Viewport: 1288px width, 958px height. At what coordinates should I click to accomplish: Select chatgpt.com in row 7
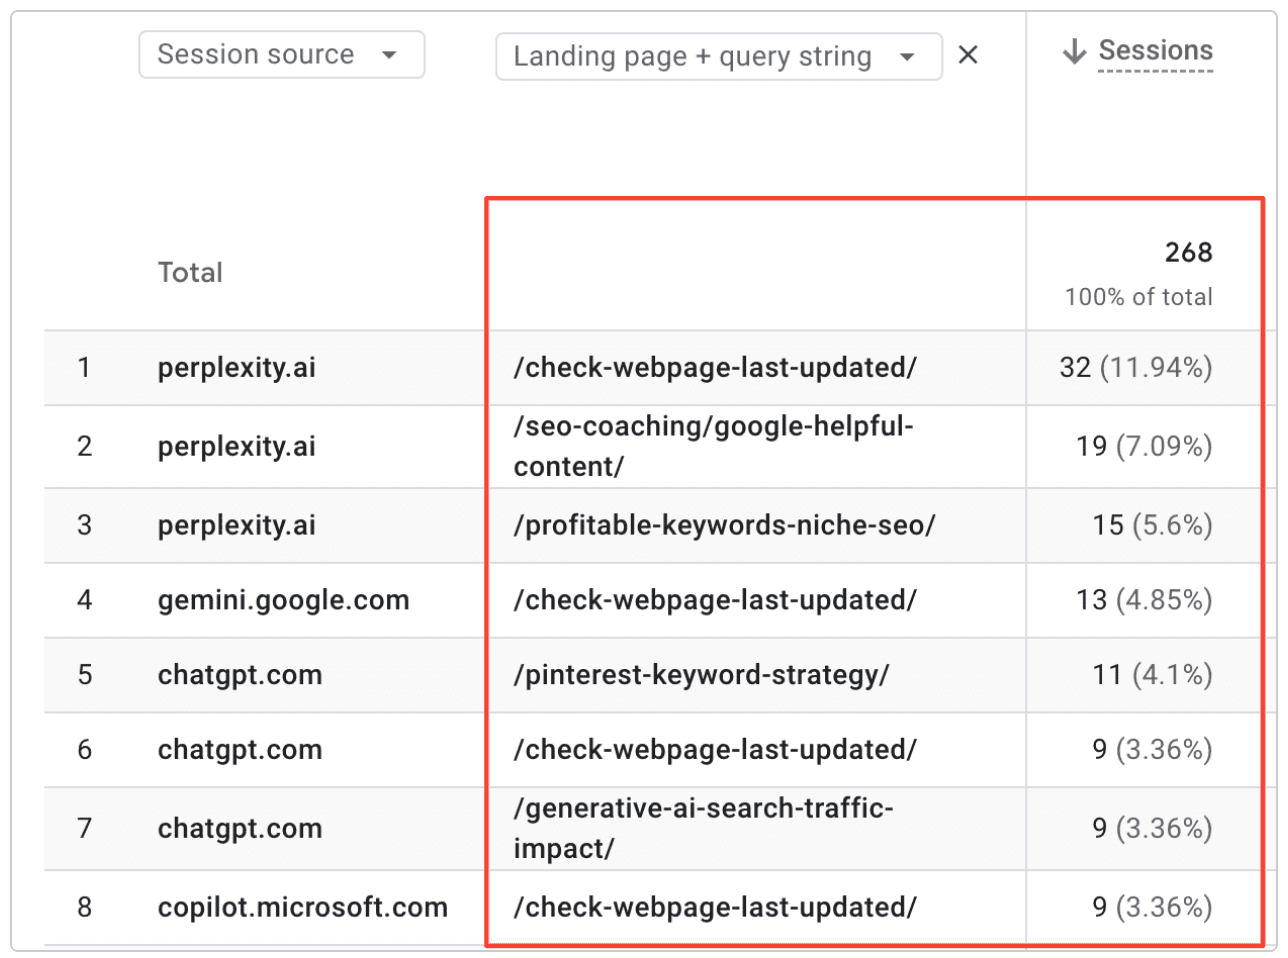click(240, 828)
